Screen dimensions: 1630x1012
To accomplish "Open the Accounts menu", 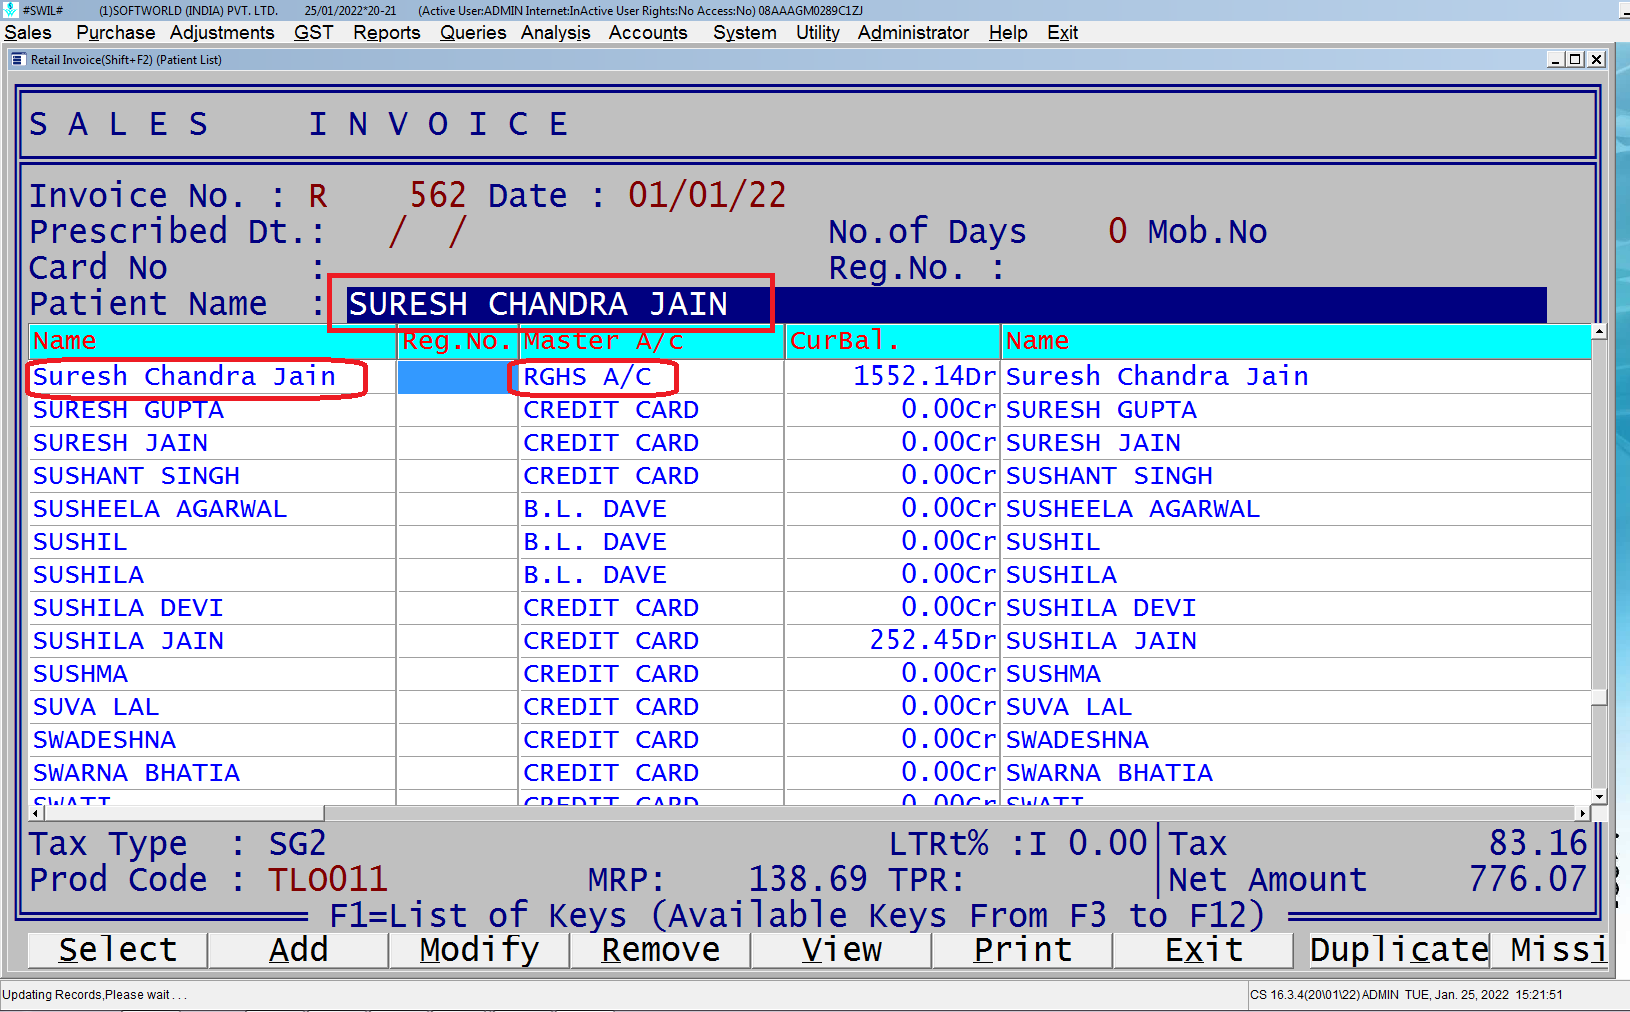I will [648, 33].
